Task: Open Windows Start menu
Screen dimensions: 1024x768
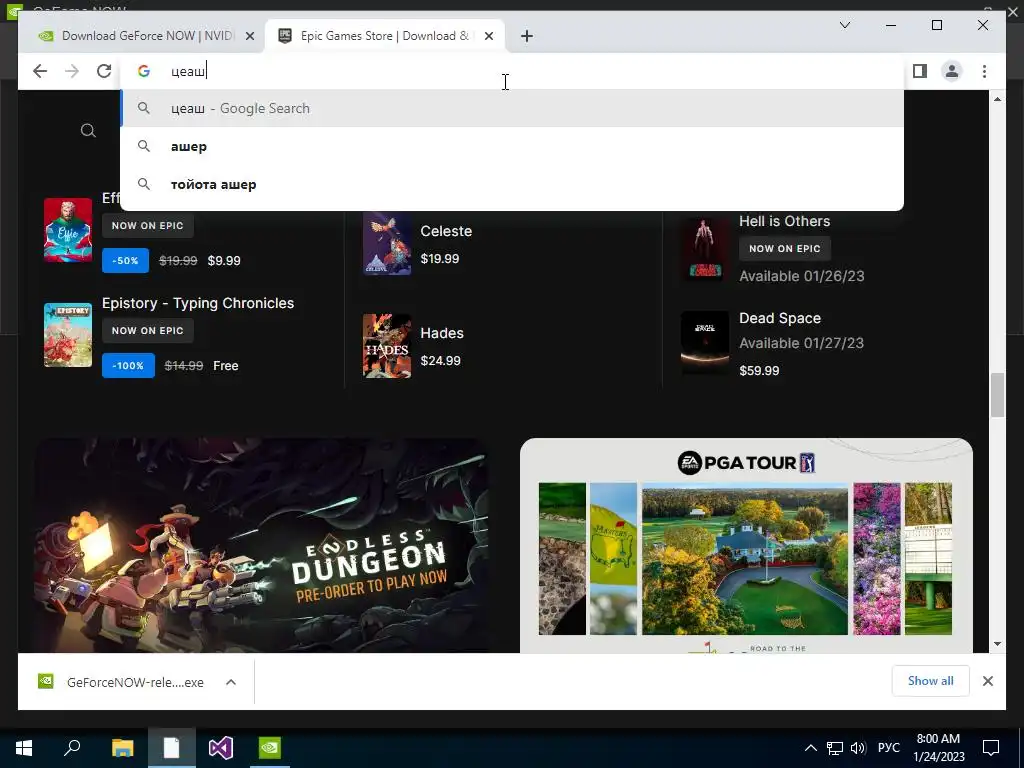Action: coord(24,748)
